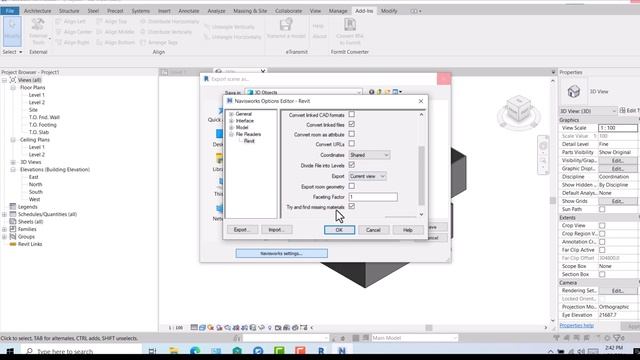This screenshot has width=640, height=360.
Task: Toggle Section Box checkbox in Properties
Action: 602,274
